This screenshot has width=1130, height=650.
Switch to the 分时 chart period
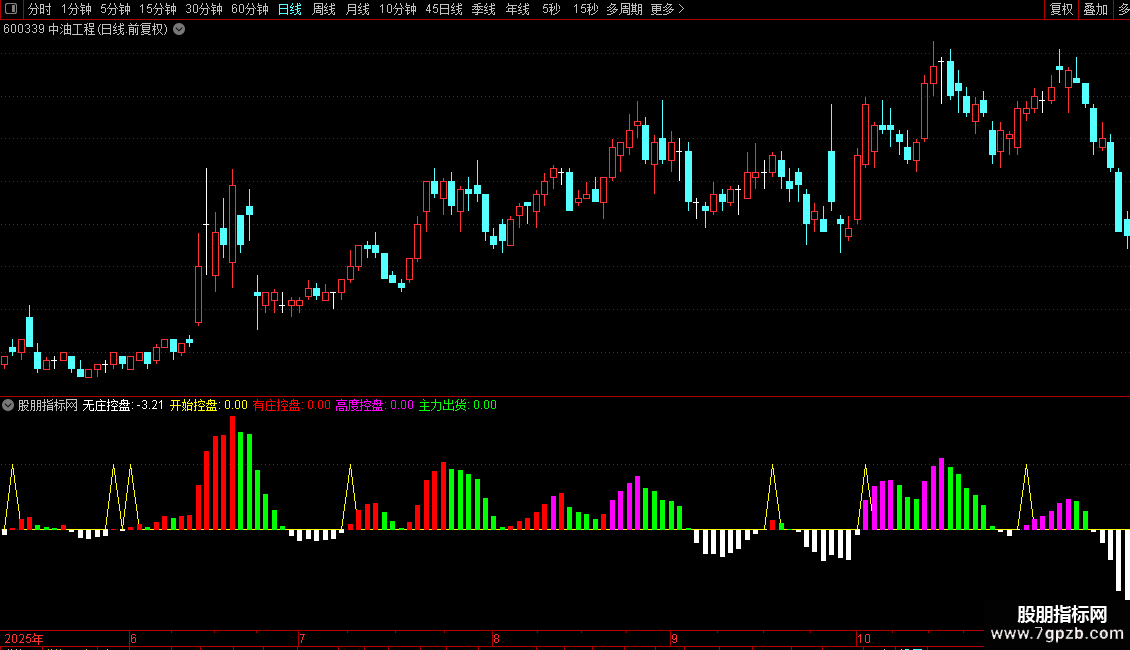(40, 9)
